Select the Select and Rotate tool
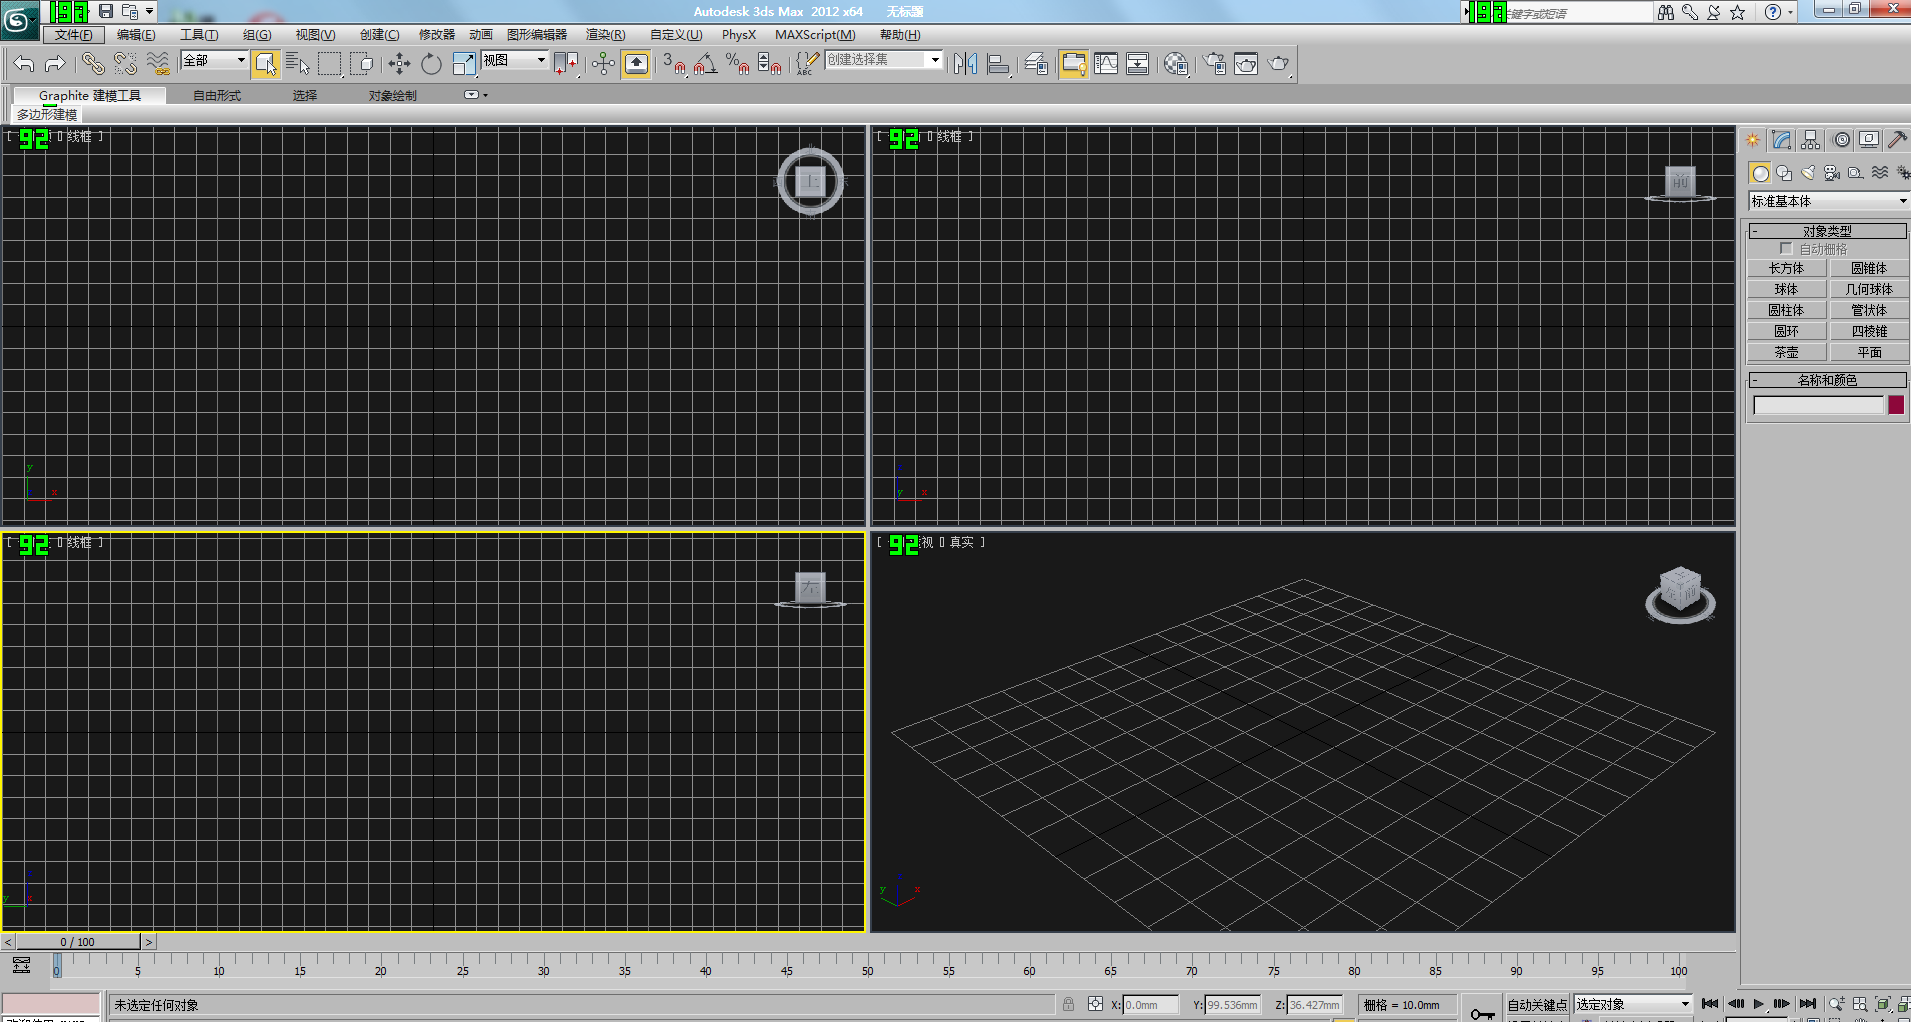Viewport: 1911px width, 1022px height. click(x=430, y=63)
